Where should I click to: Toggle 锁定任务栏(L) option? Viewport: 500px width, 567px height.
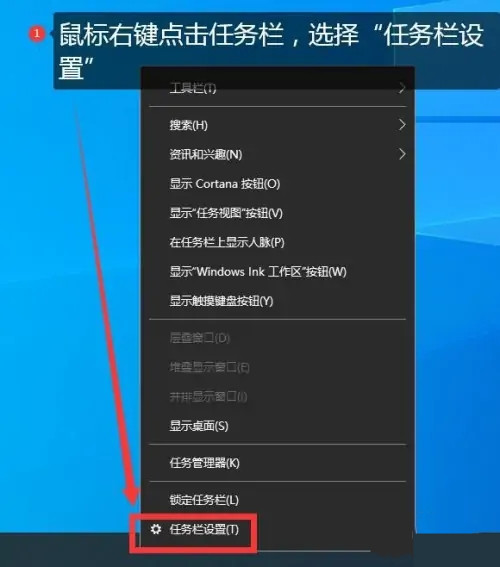pyautogui.click(x=277, y=500)
